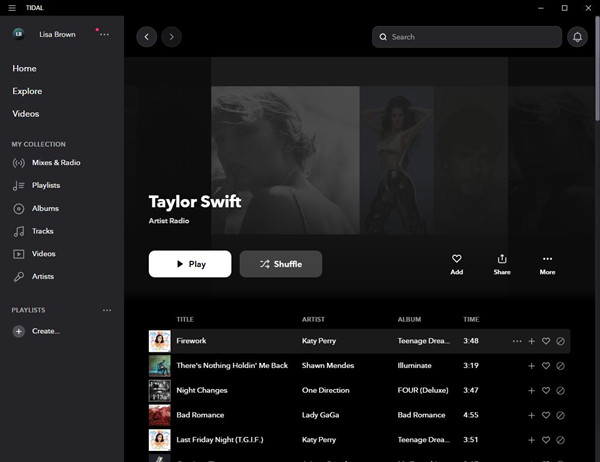The image size is (600, 462).
Task: Block Last Friday Night track
Action: 560,440
